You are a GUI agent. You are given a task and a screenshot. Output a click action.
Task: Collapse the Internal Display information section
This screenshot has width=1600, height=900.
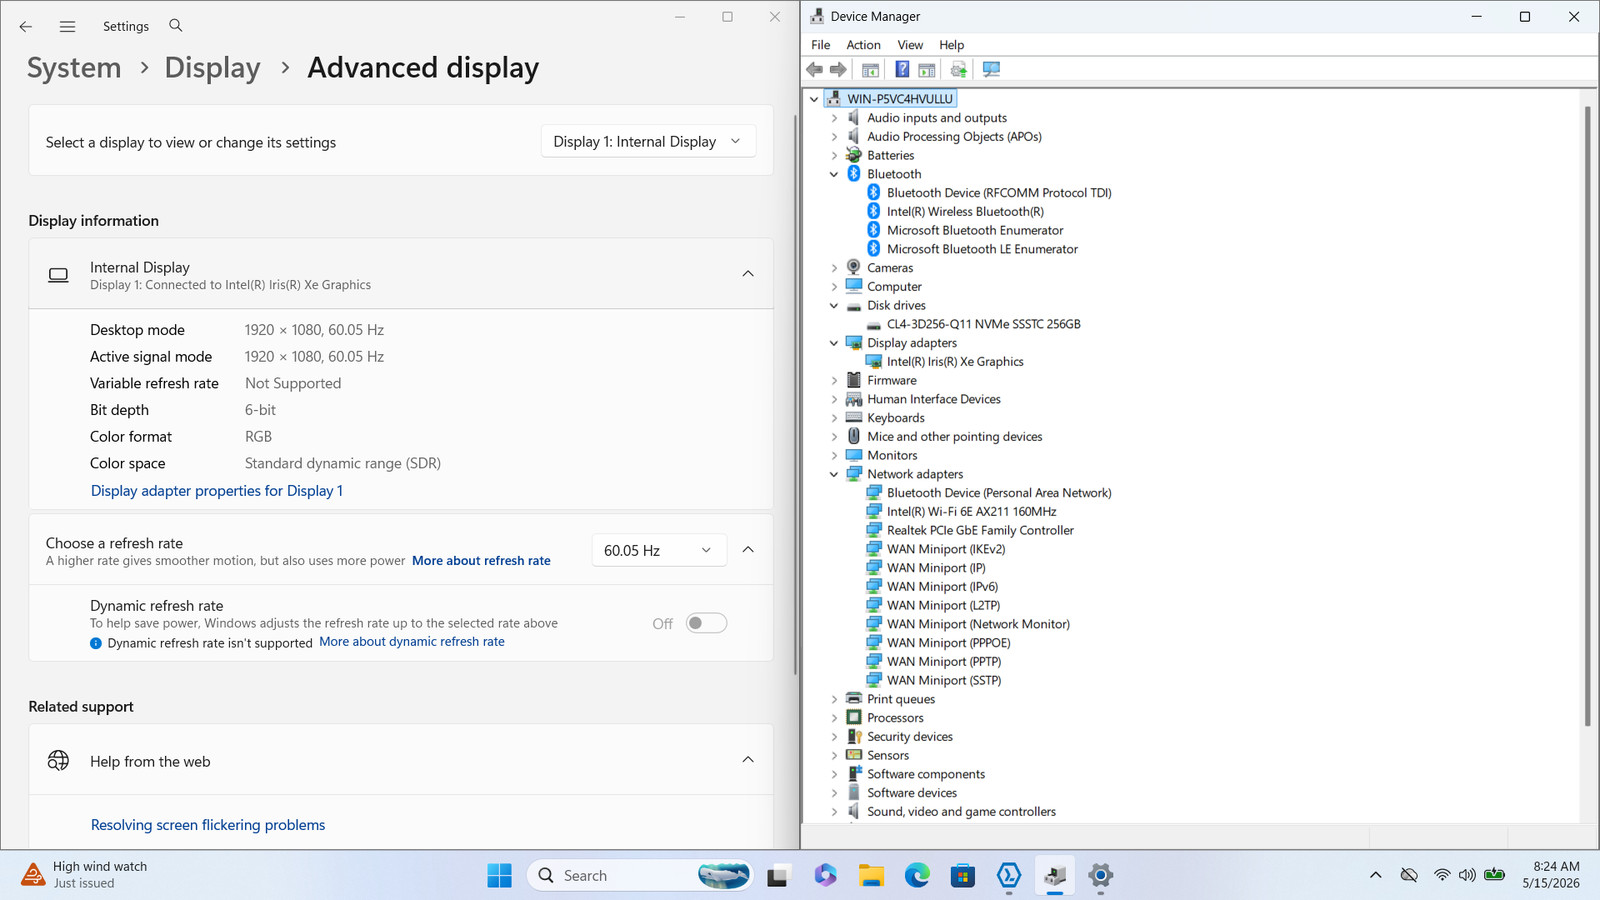pyautogui.click(x=748, y=274)
